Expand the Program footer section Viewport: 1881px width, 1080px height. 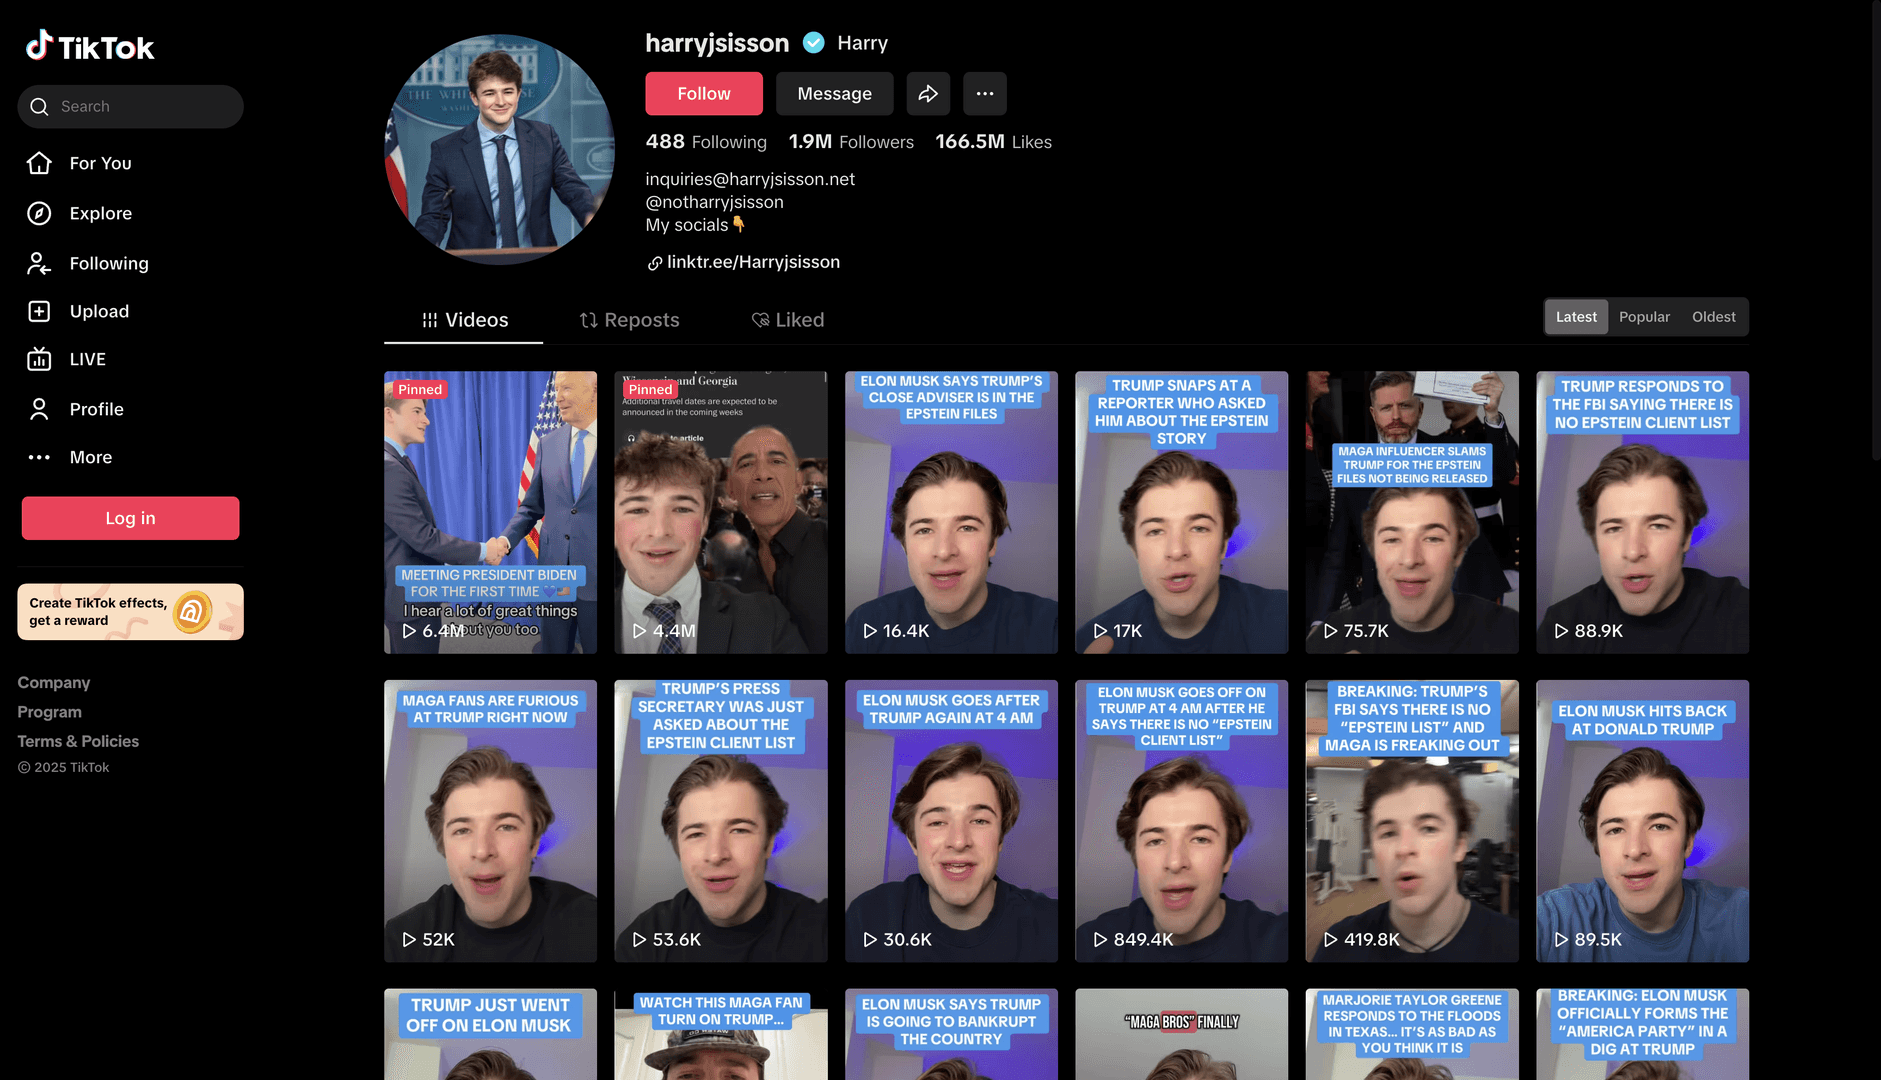(x=49, y=712)
